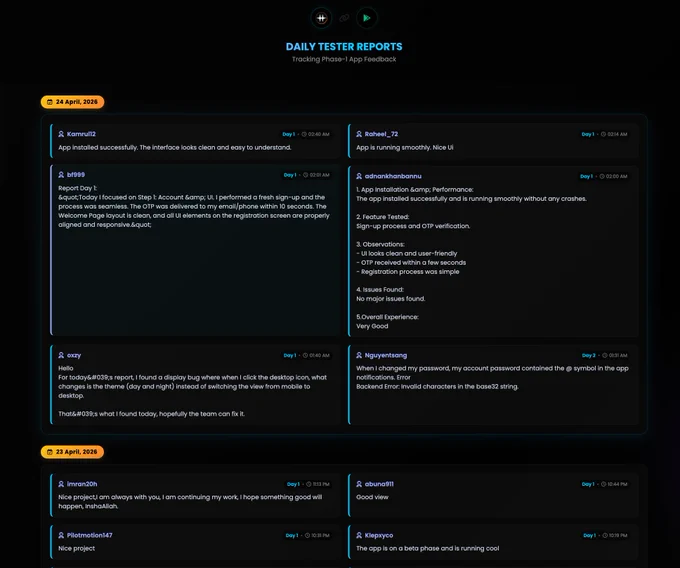This screenshot has height=568, width=680.
Task: Open the Nguyentsang username
Action: (386, 355)
